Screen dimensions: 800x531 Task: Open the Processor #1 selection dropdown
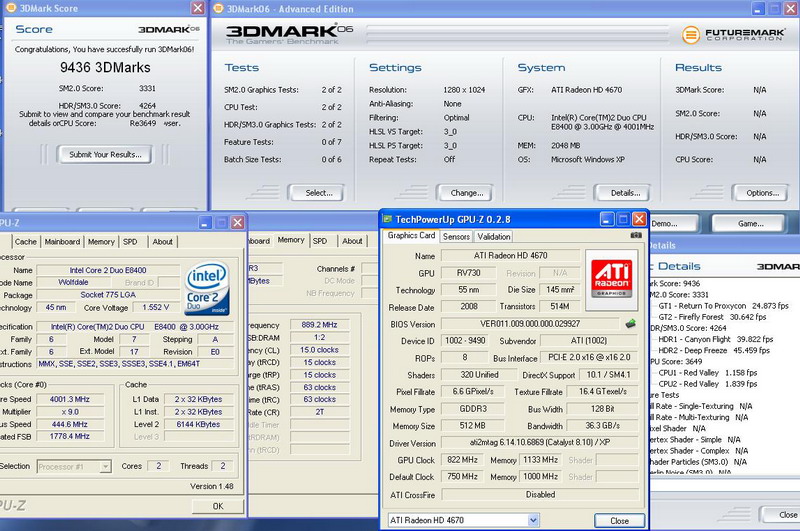[x=105, y=467]
